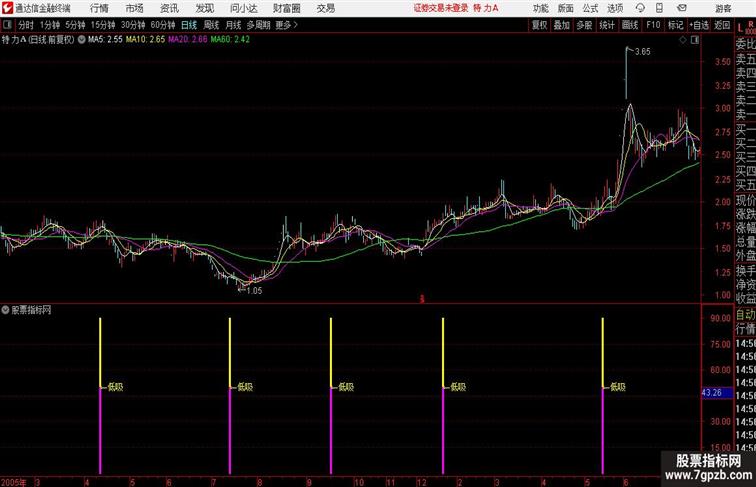Open the 版面 menu
756x487 pixels.
(566, 8)
